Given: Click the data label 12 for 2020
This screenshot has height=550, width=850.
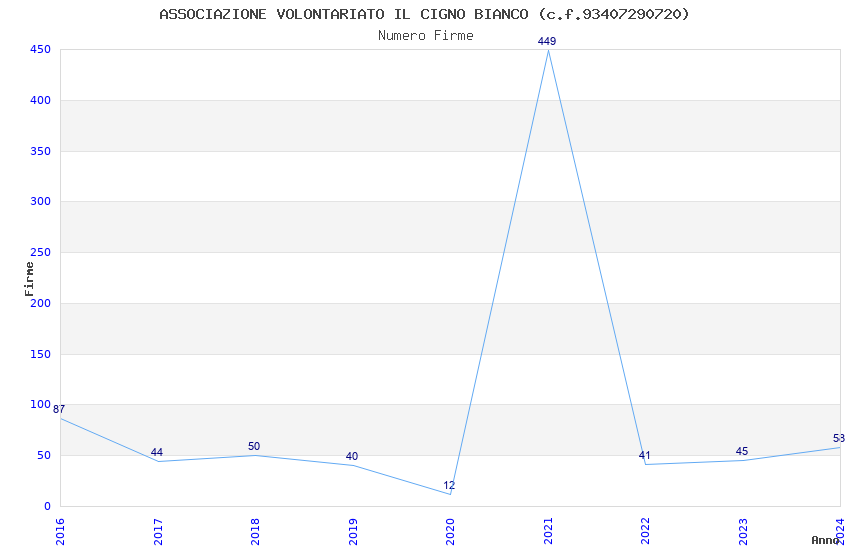Looking at the screenshot, I should pyautogui.click(x=449, y=486).
